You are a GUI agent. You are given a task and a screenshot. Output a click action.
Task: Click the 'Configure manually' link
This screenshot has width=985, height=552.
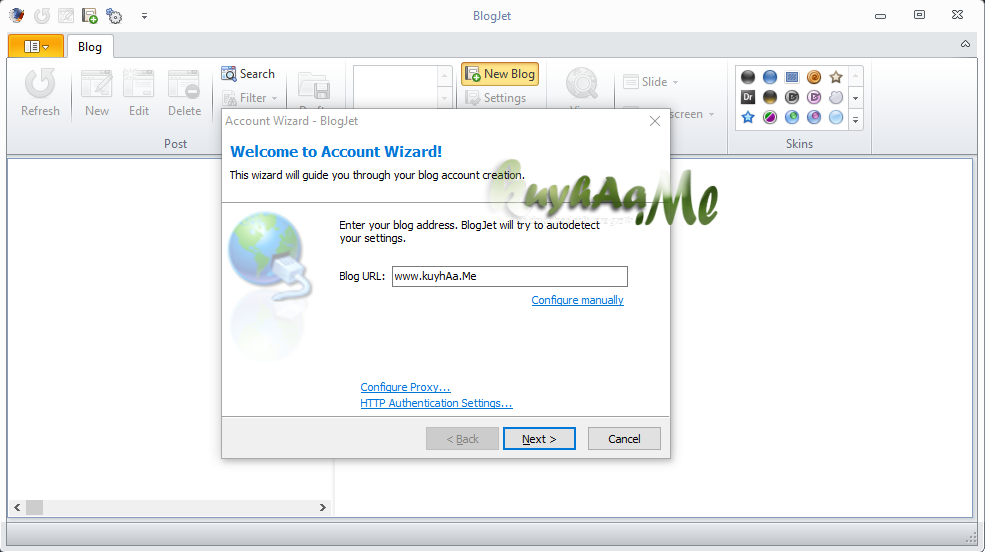pyautogui.click(x=577, y=300)
